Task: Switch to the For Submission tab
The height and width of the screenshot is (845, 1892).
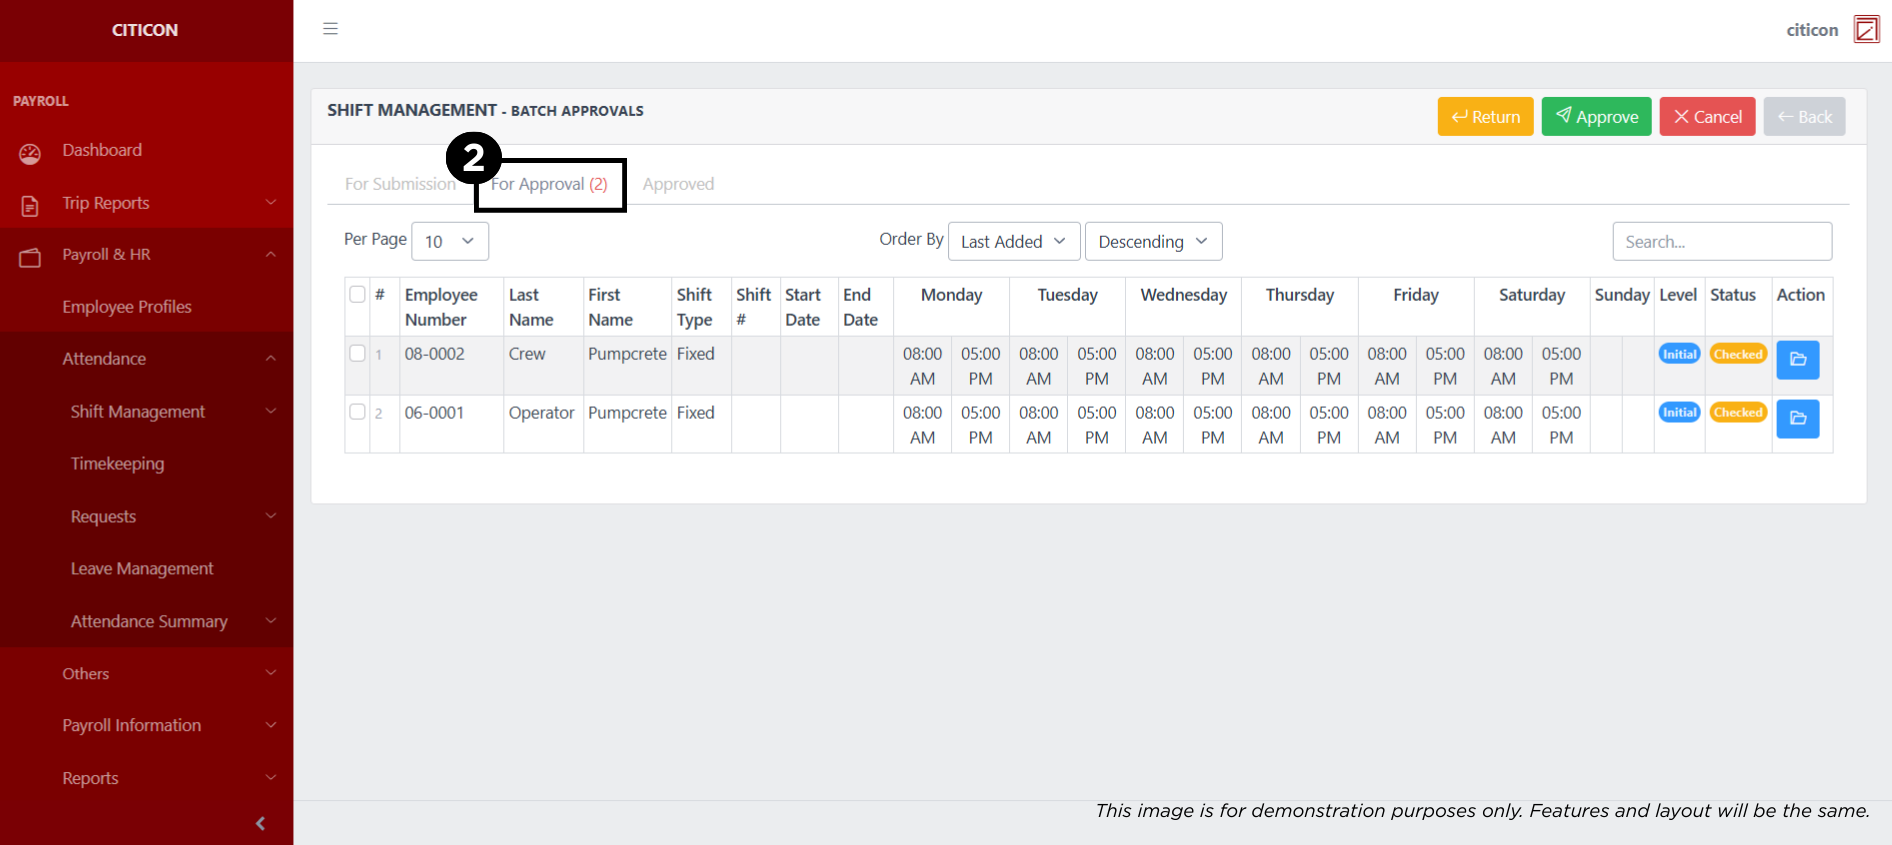Action: 399,184
